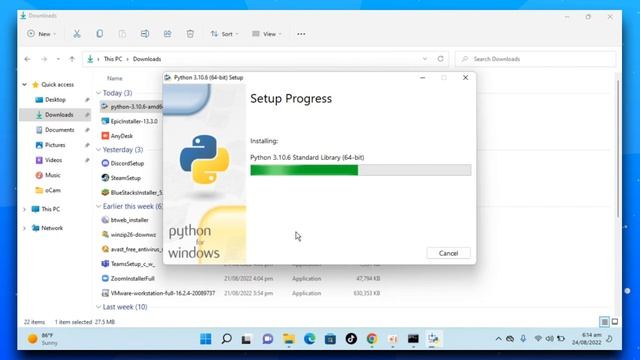
Task: Collapse the Earlier this week group
Action: point(98,207)
